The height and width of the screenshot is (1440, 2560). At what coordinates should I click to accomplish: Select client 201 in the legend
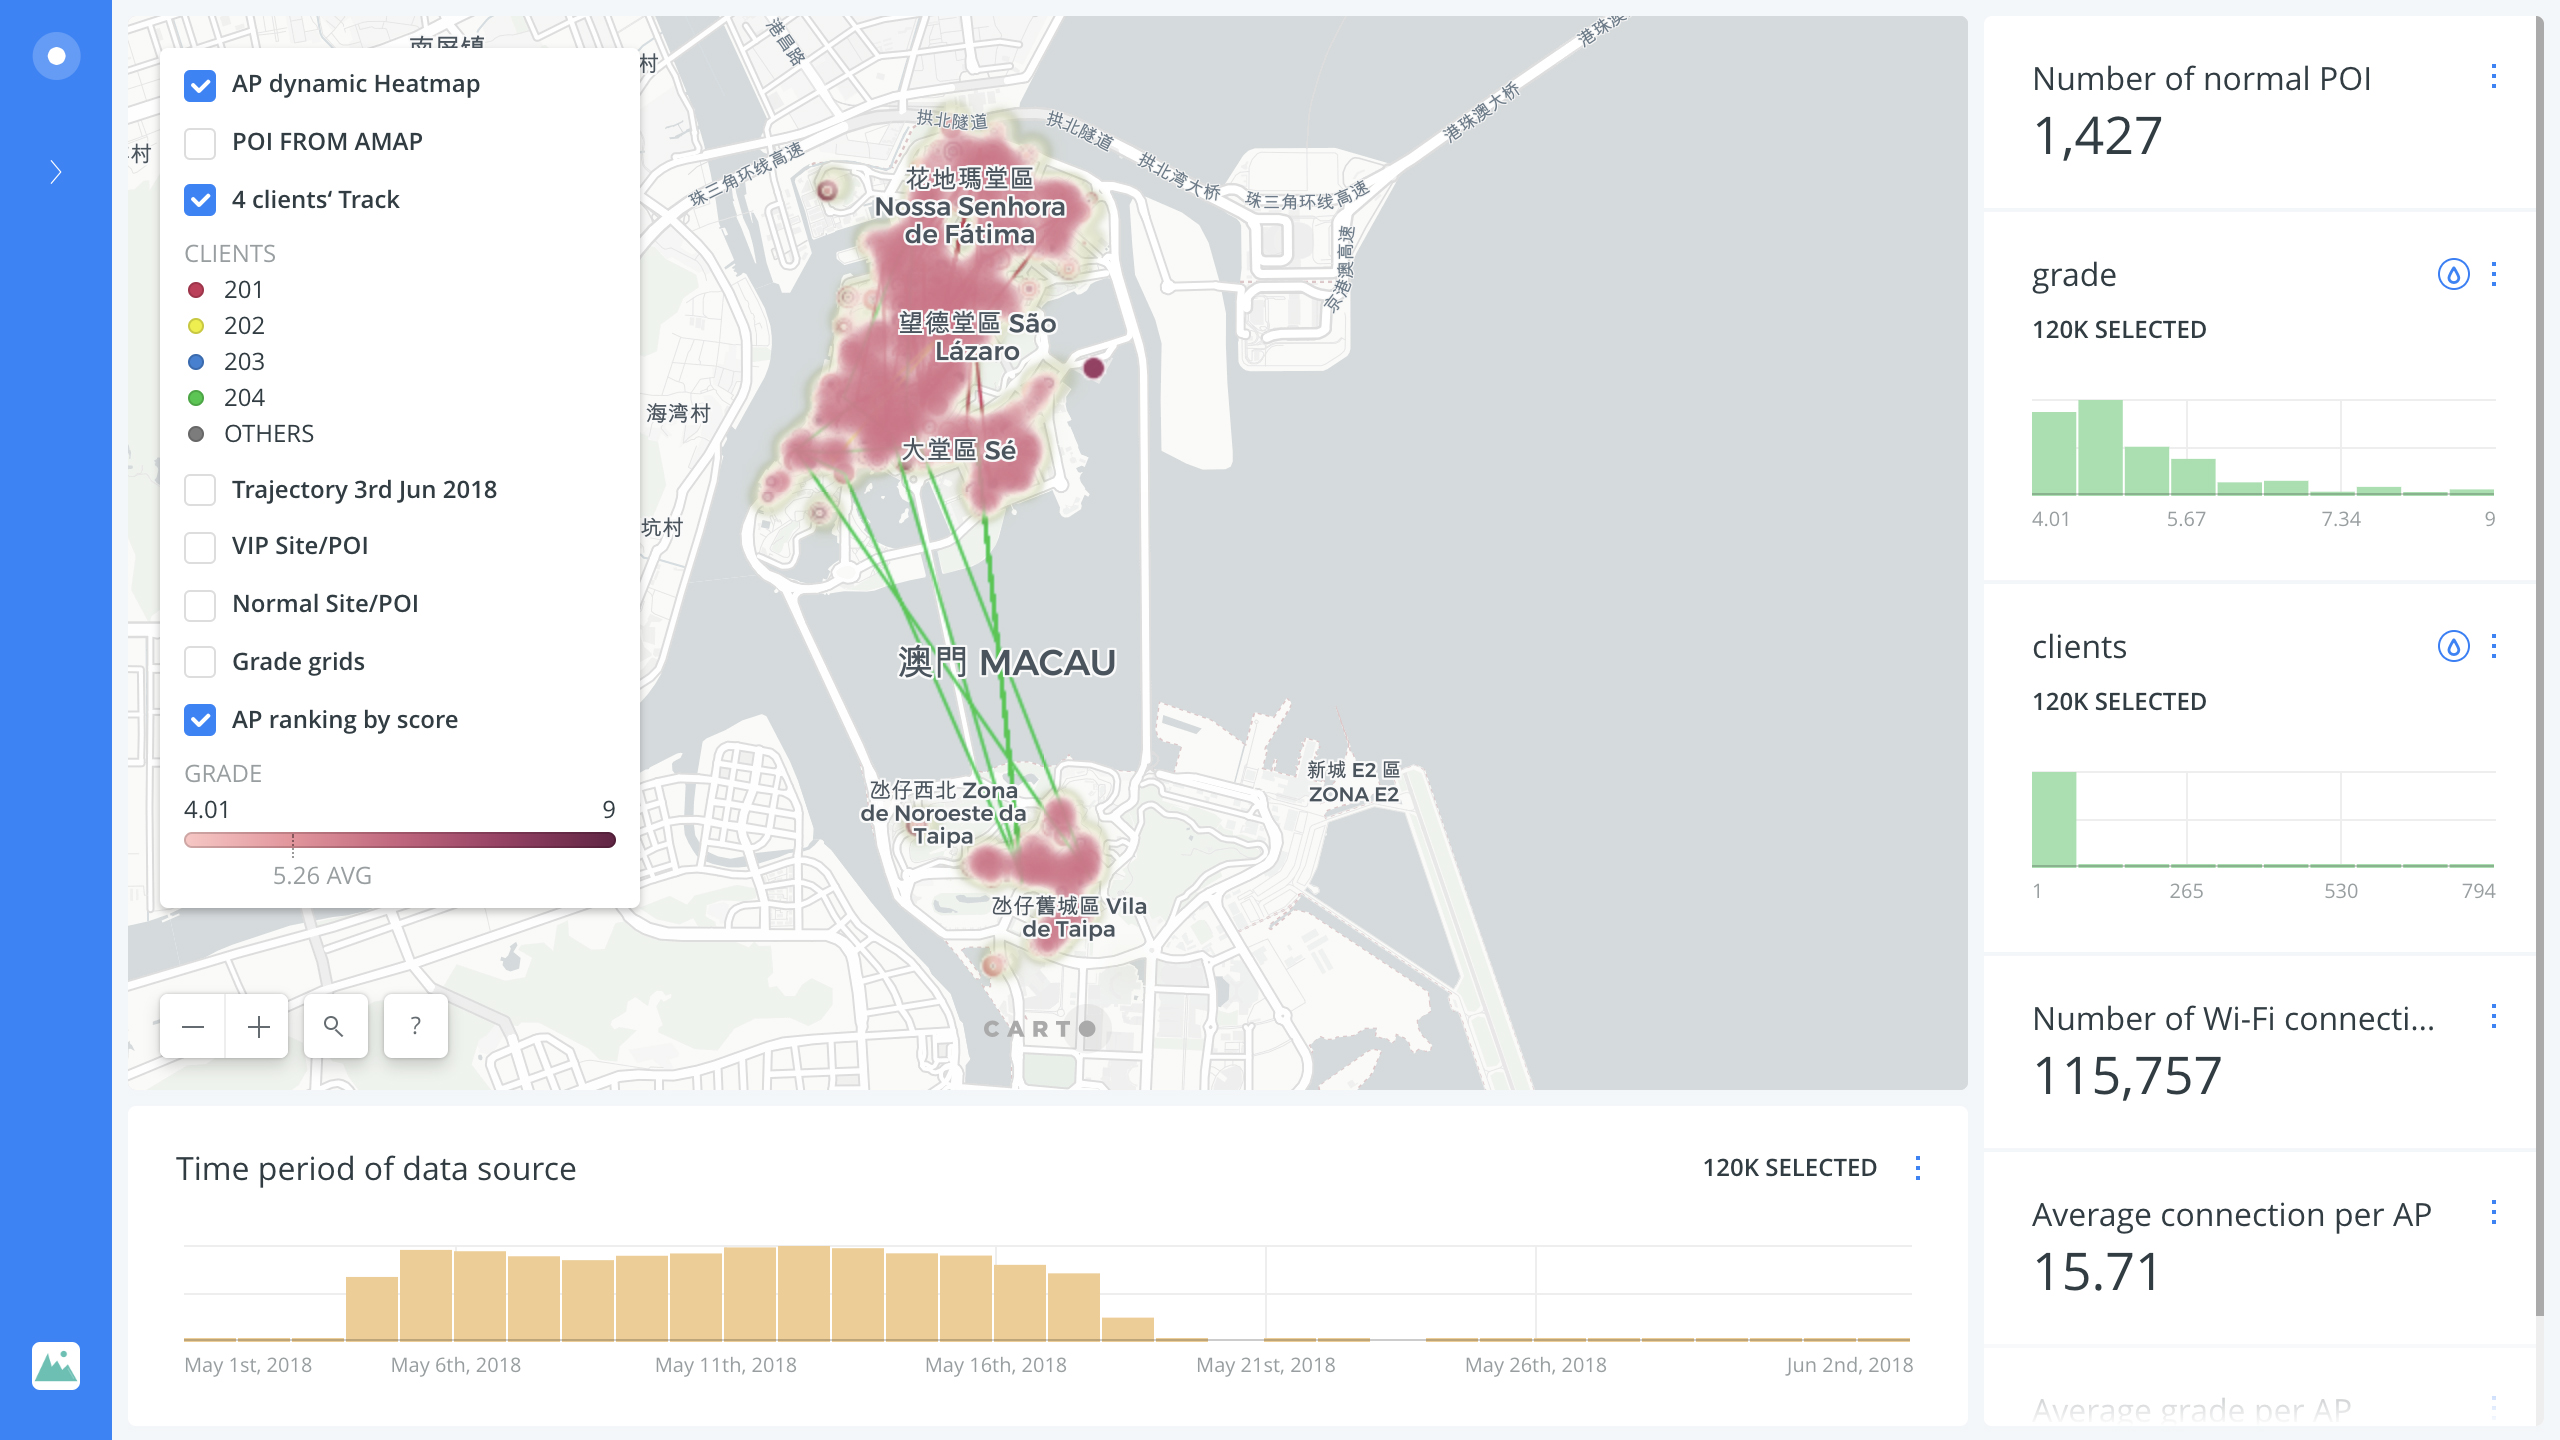pos(243,290)
